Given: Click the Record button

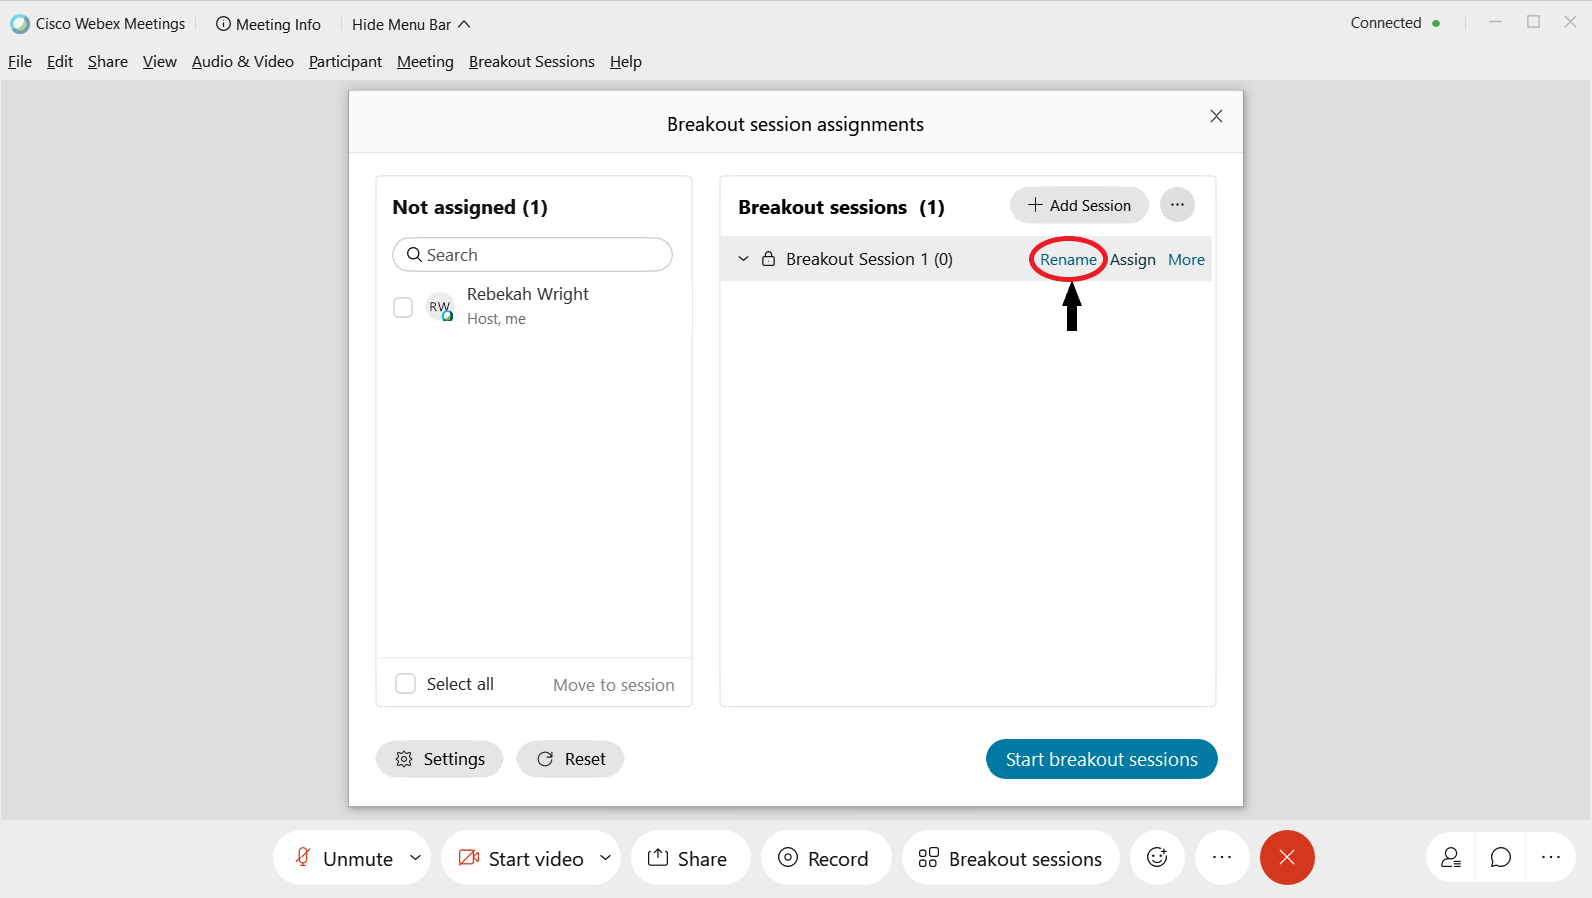Looking at the screenshot, I should (x=825, y=858).
